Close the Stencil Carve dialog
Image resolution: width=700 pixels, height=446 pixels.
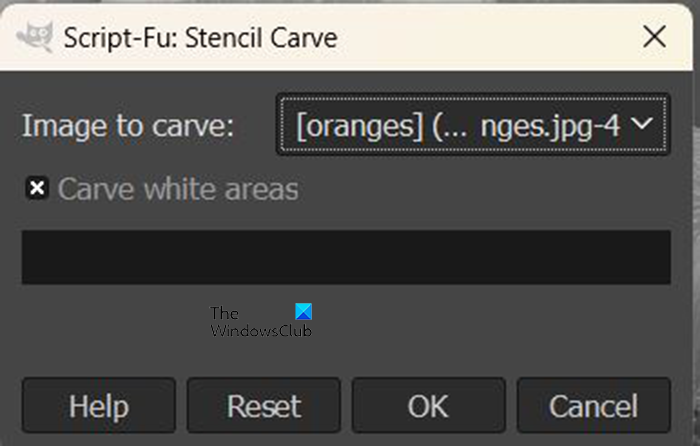654,37
